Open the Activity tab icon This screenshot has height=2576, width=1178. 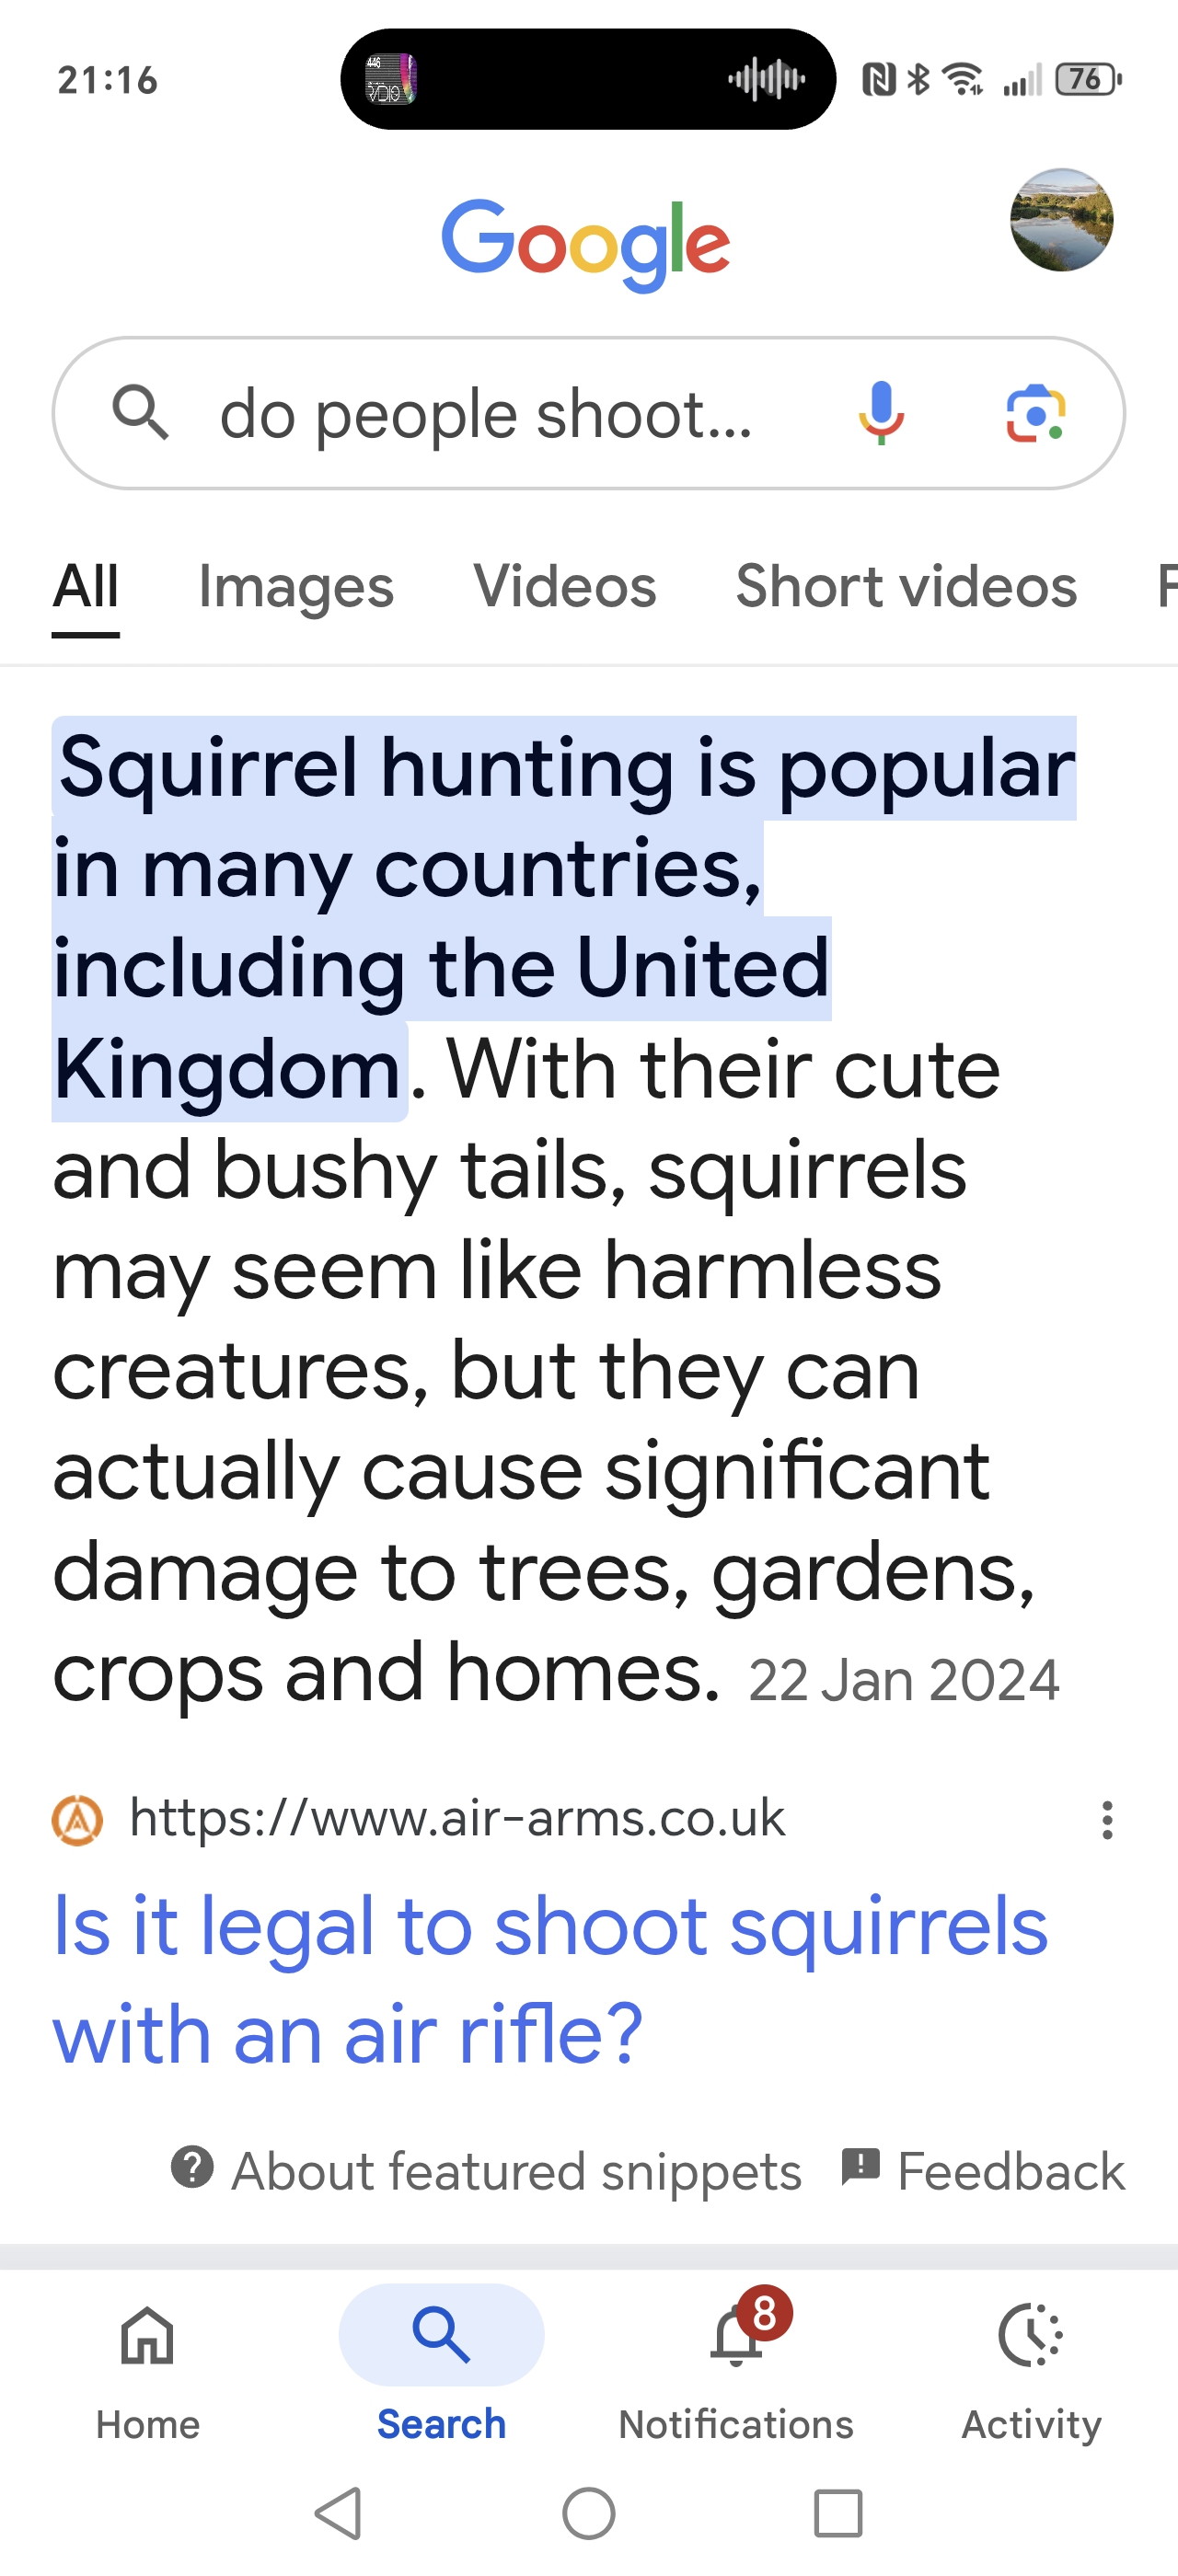pos(1030,2338)
